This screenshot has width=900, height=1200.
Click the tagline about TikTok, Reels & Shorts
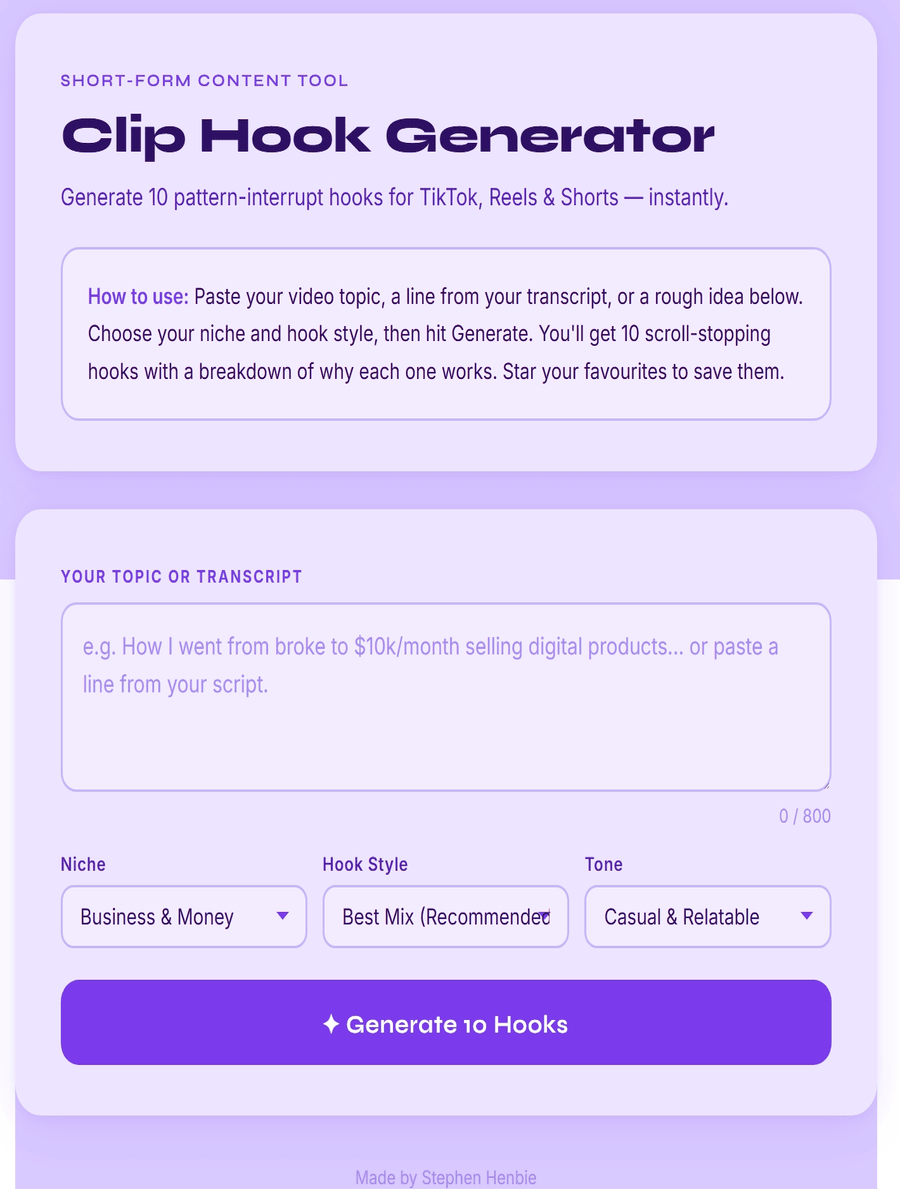click(395, 197)
